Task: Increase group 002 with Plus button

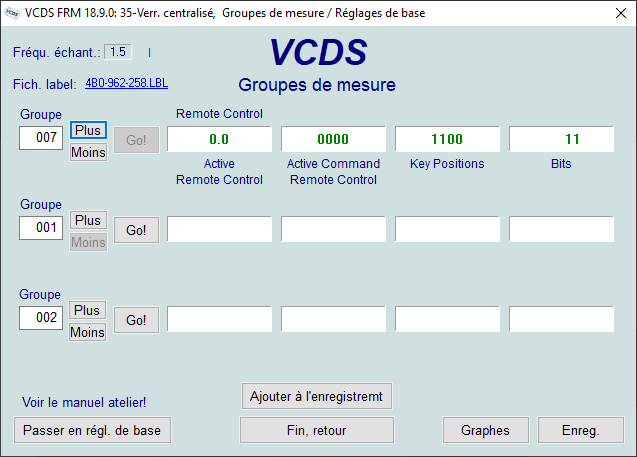Action: [87, 310]
